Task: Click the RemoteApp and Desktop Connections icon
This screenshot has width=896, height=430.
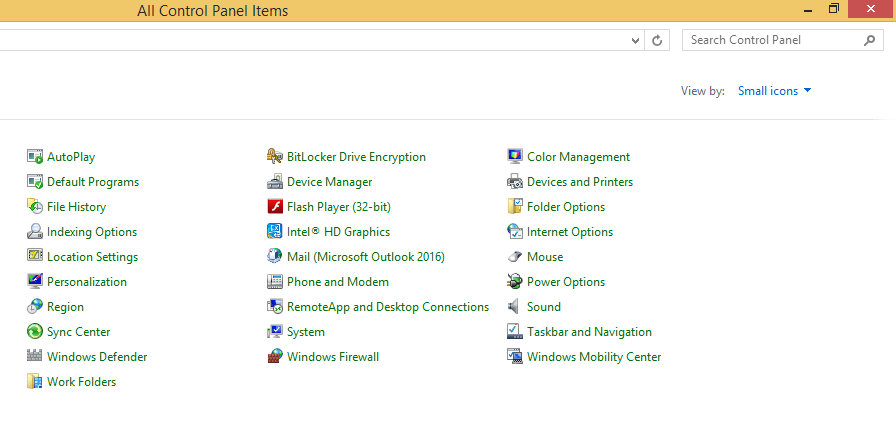Action: tap(275, 306)
